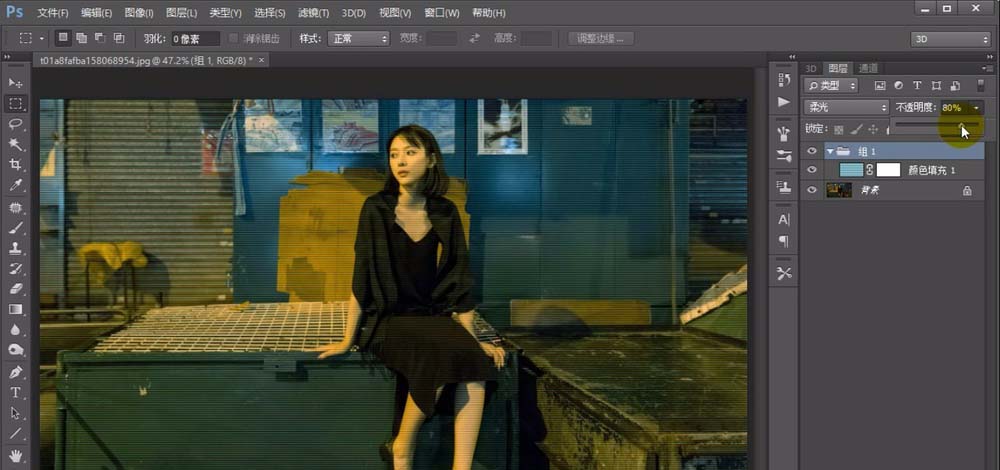Hide the 颜色填充 1 layer
Screen dimensions: 1000x470
pos(812,170)
